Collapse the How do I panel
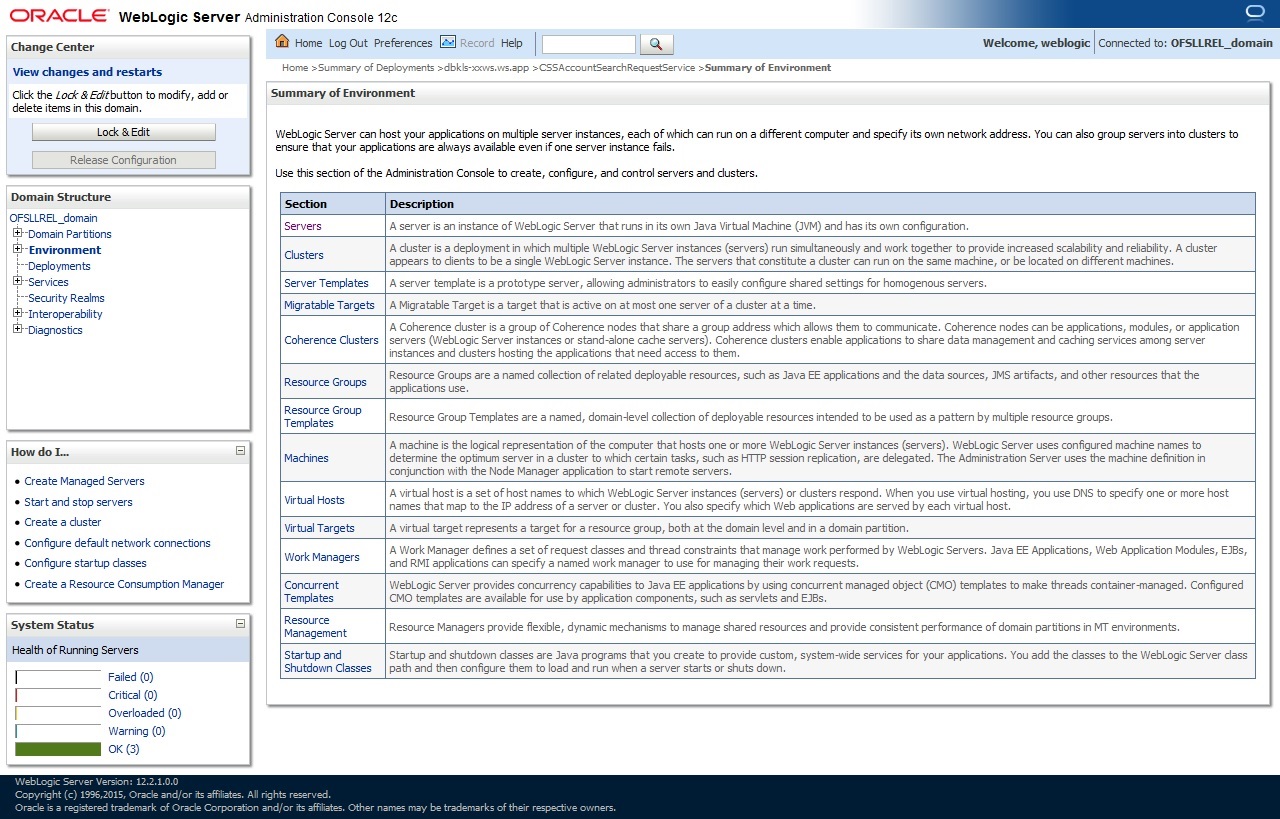 pyautogui.click(x=240, y=451)
